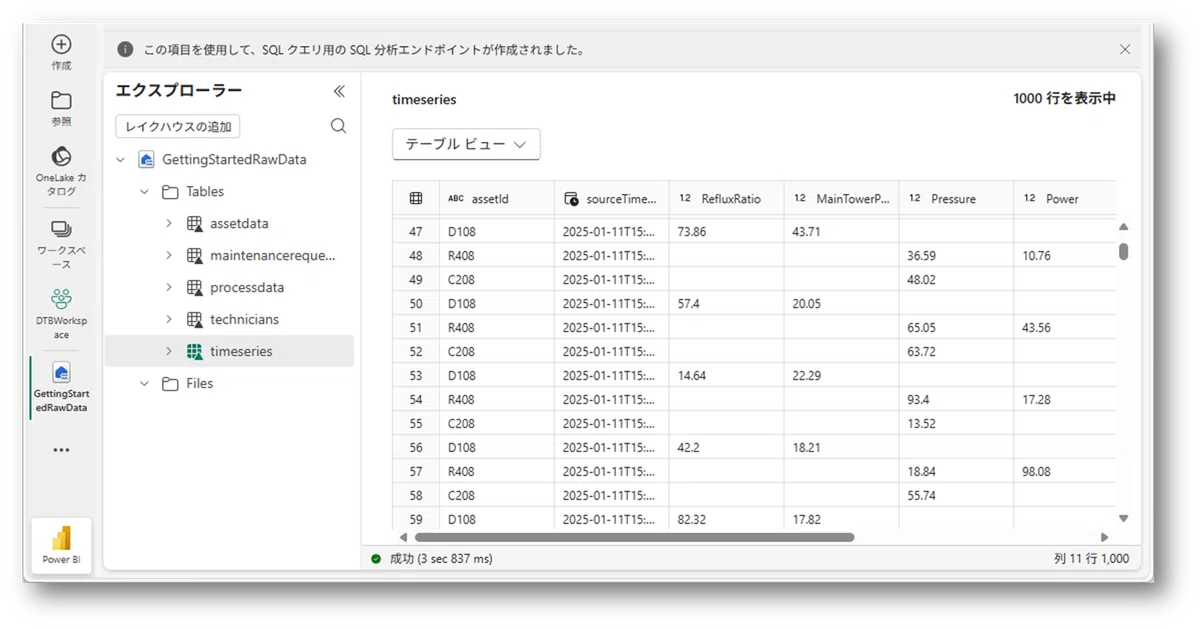Screen dimensions: 1200x629
Task: Switch to the Power BI experience
Action: (x=61, y=545)
